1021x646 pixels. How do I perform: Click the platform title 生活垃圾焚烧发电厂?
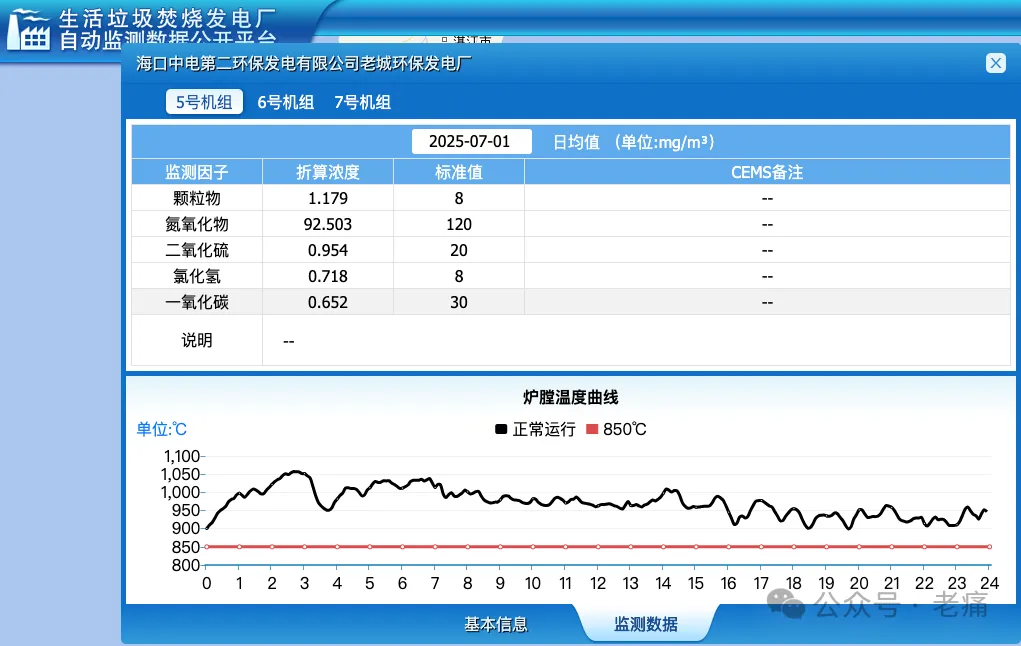coord(168,18)
